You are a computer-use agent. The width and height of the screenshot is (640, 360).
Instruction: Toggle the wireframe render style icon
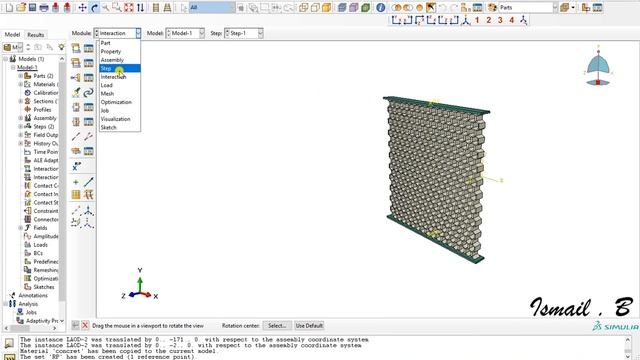click(x=303, y=7)
